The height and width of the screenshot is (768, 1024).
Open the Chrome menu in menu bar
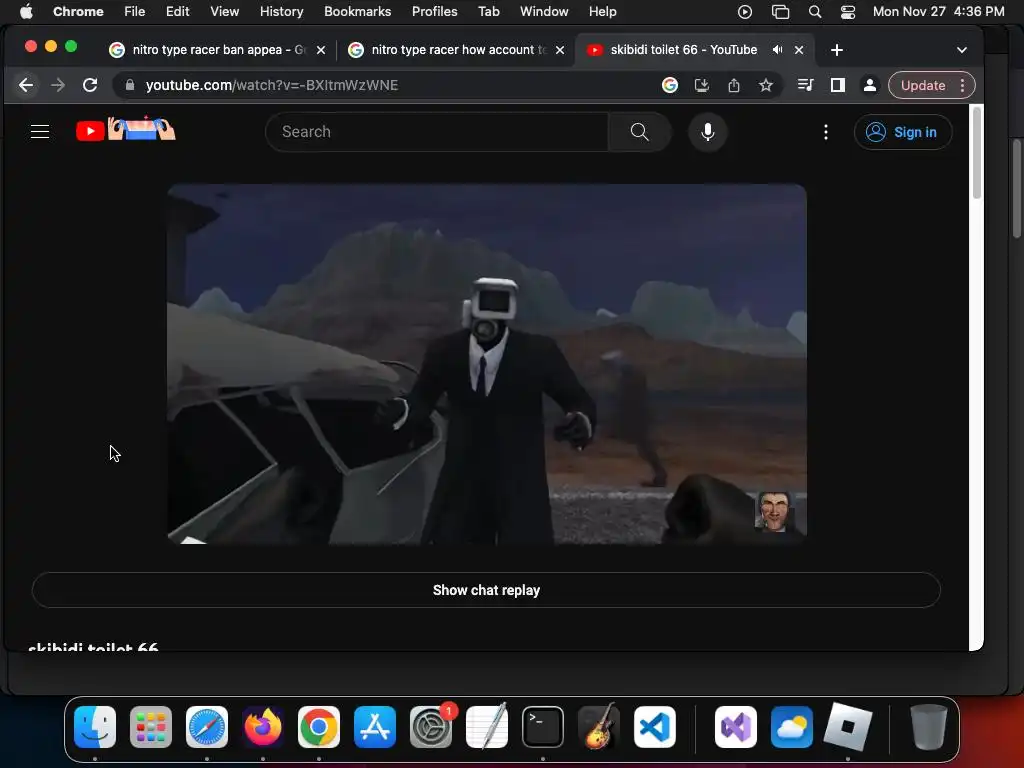pyautogui.click(x=78, y=11)
